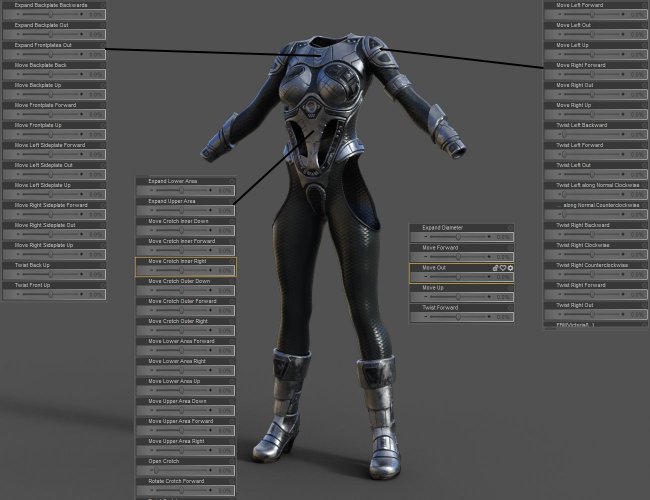Click the minus icon on Open Crotch slider

pos(151,470)
